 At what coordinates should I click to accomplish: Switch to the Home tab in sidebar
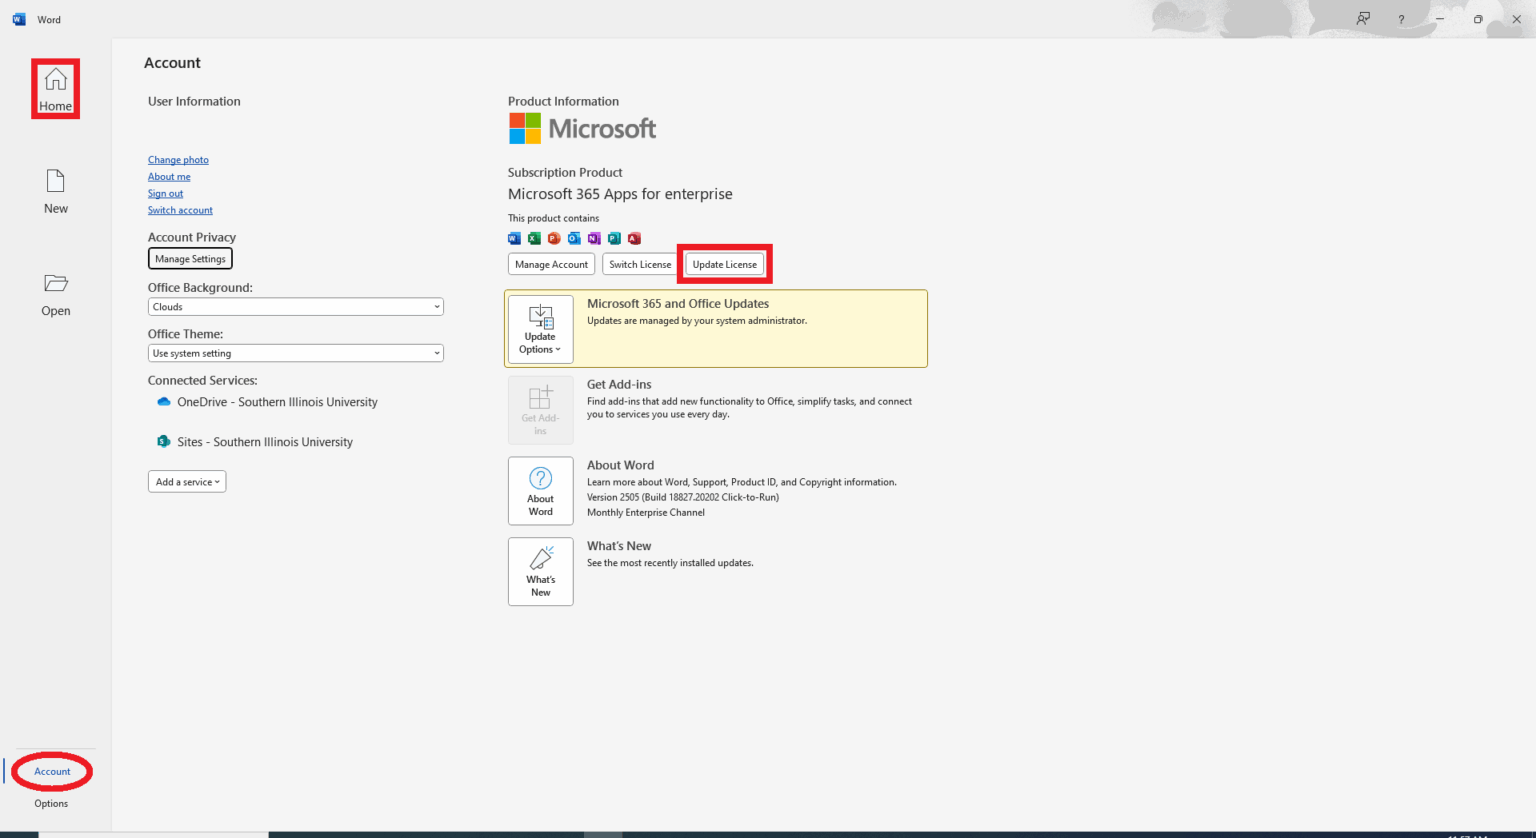55,88
